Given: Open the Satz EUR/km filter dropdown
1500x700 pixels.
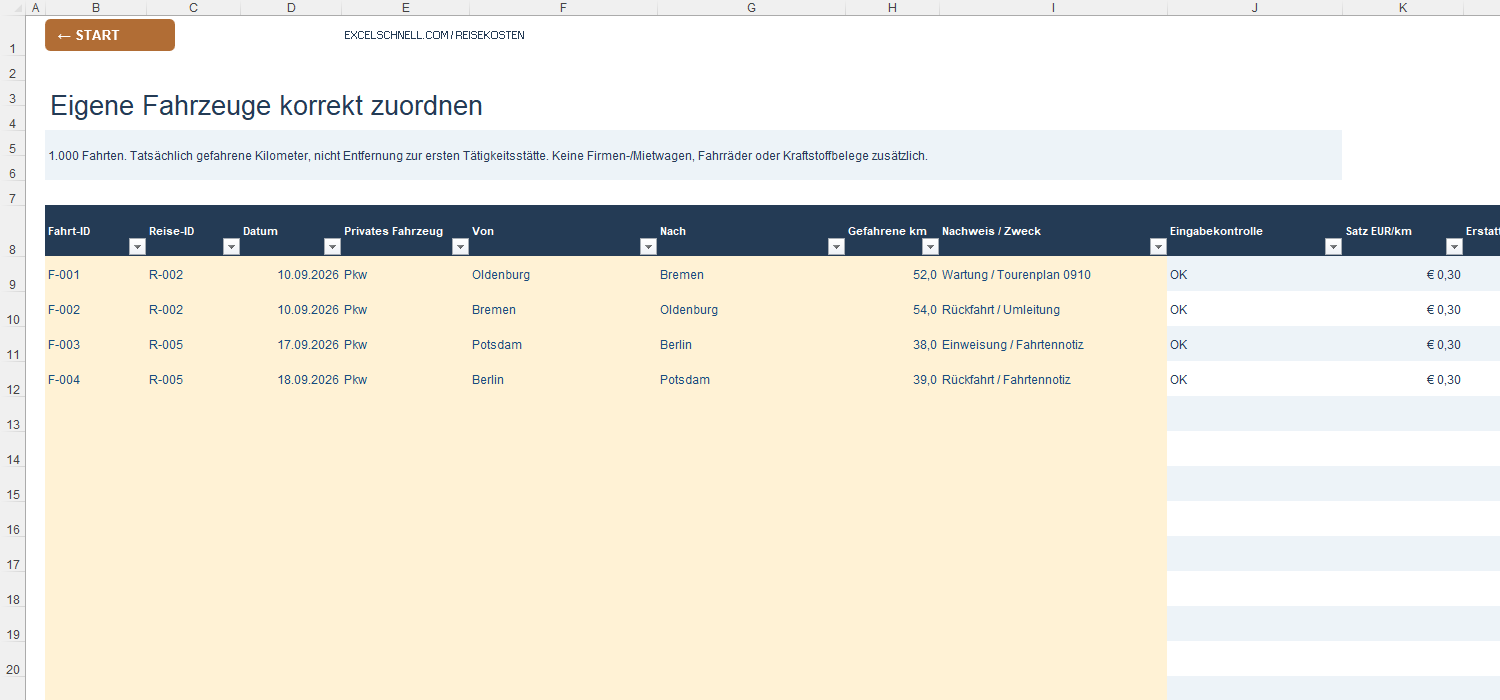Looking at the screenshot, I should pos(1454,247).
